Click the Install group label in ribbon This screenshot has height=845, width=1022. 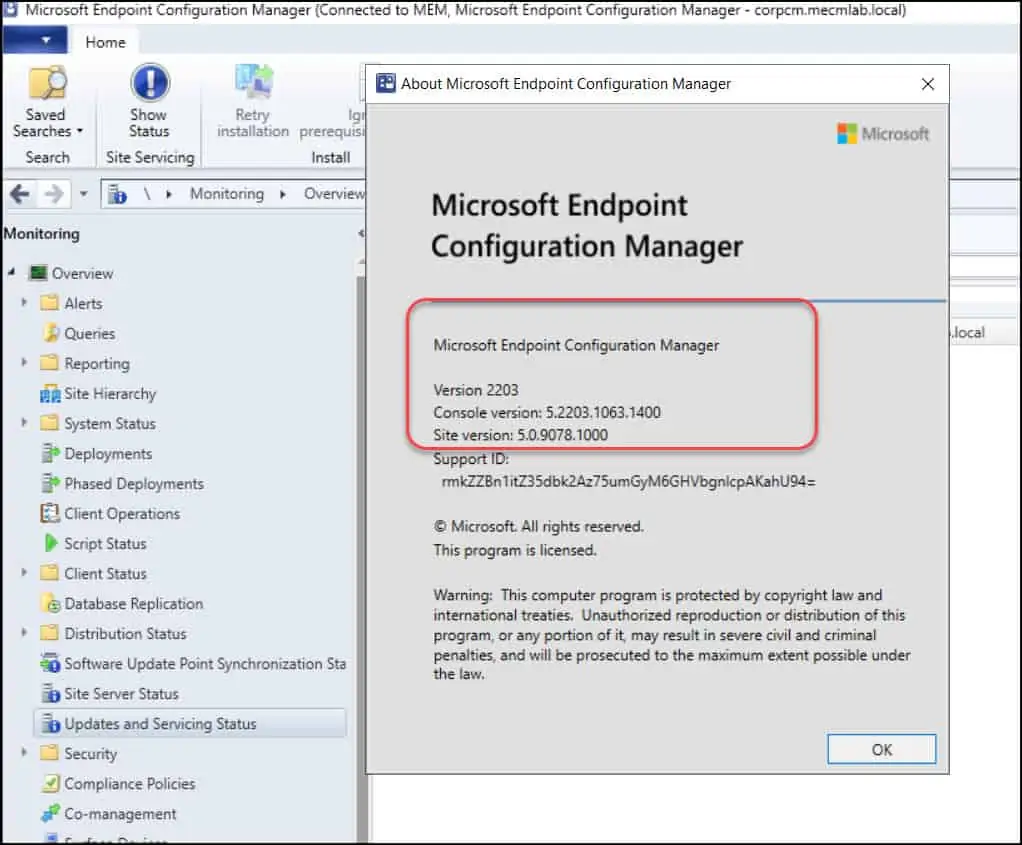coord(330,157)
